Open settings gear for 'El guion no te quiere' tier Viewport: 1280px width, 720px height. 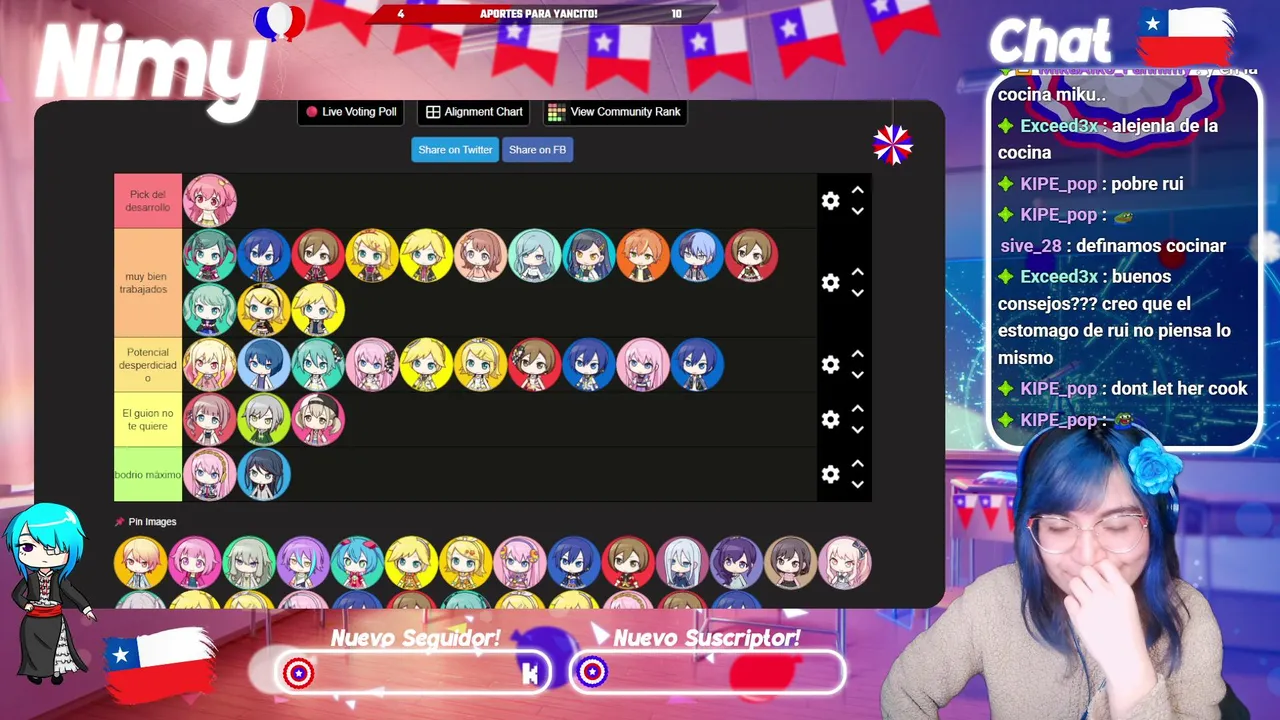pyautogui.click(x=830, y=419)
